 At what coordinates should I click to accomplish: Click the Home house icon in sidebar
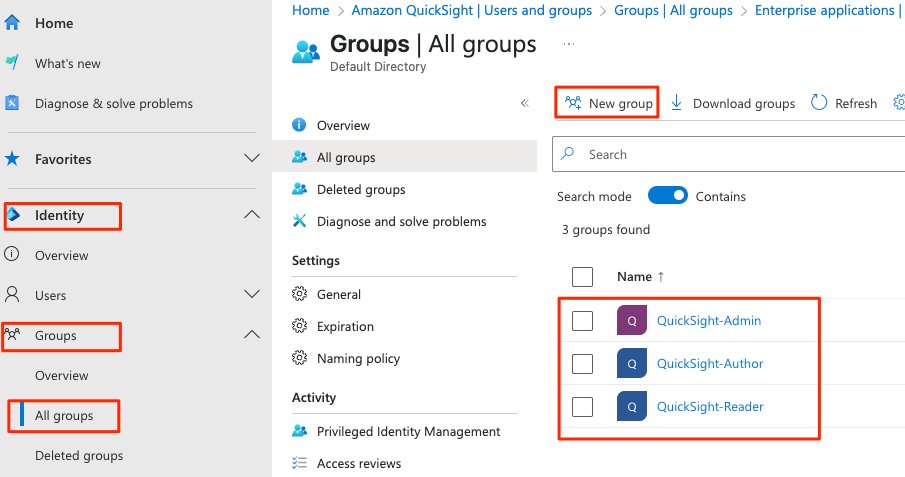pos(12,23)
